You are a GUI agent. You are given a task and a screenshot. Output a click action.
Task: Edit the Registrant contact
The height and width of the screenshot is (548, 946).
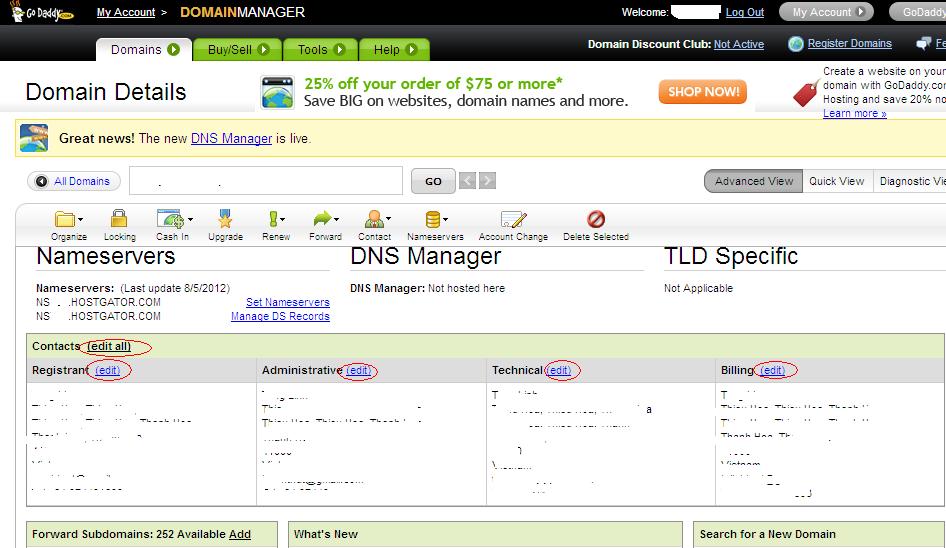(x=107, y=371)
